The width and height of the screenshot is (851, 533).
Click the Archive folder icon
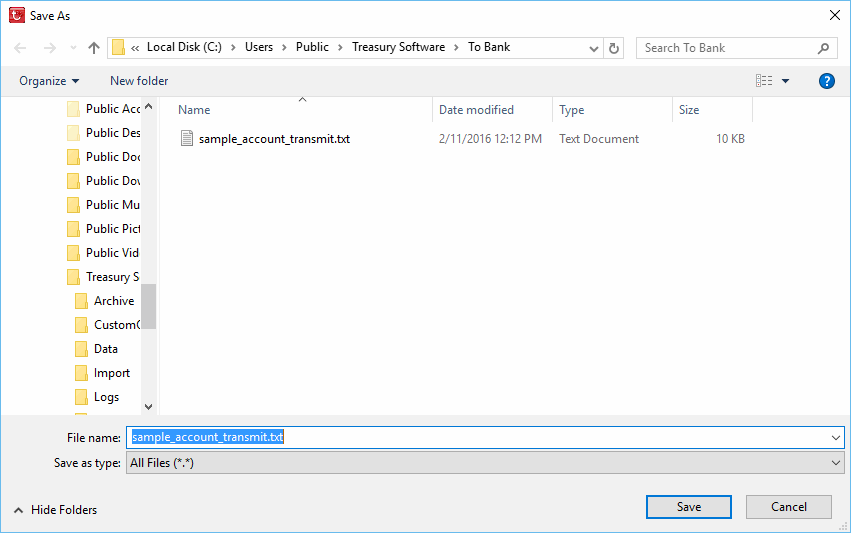pos(82,301)
